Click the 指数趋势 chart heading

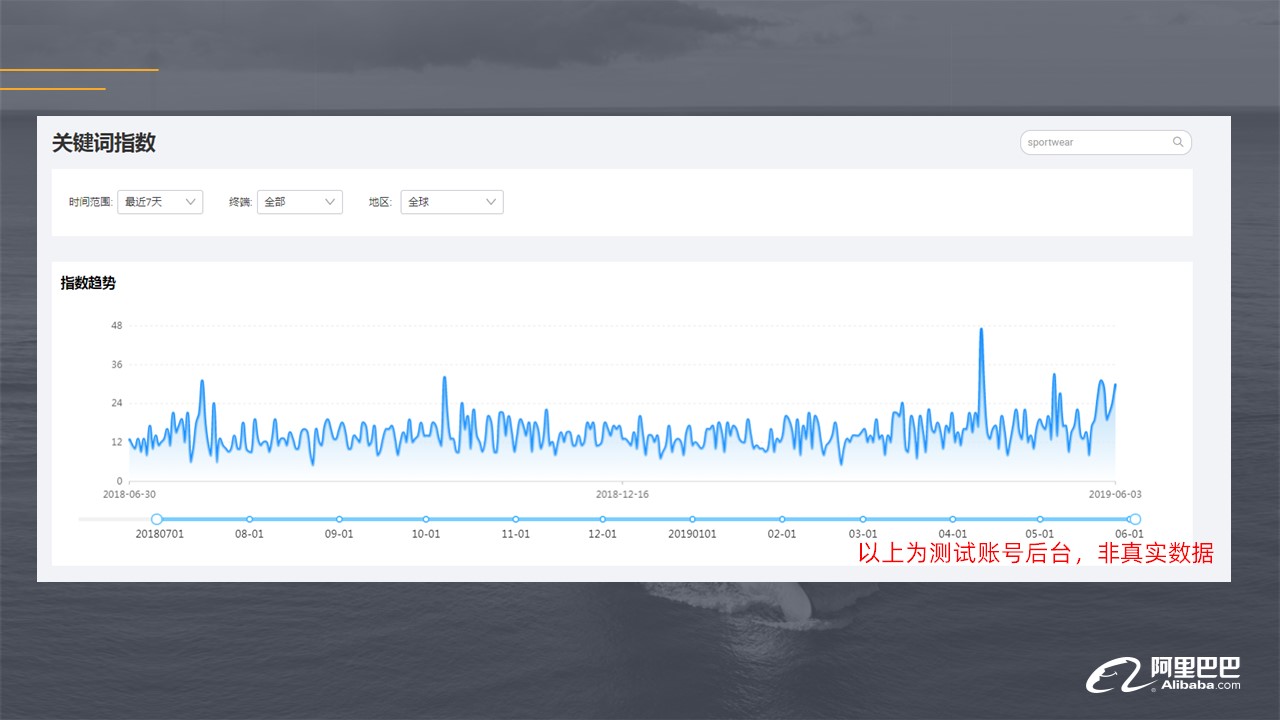(88, 283)
